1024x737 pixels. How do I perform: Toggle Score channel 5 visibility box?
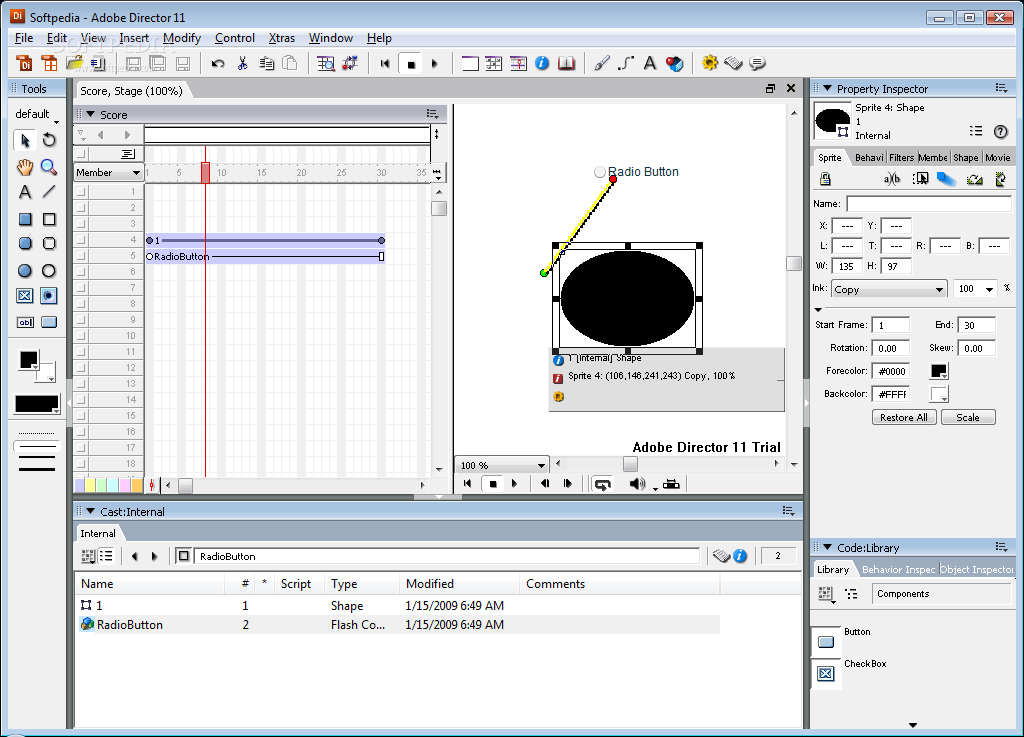pyautogui.click(x=81, y=257)
